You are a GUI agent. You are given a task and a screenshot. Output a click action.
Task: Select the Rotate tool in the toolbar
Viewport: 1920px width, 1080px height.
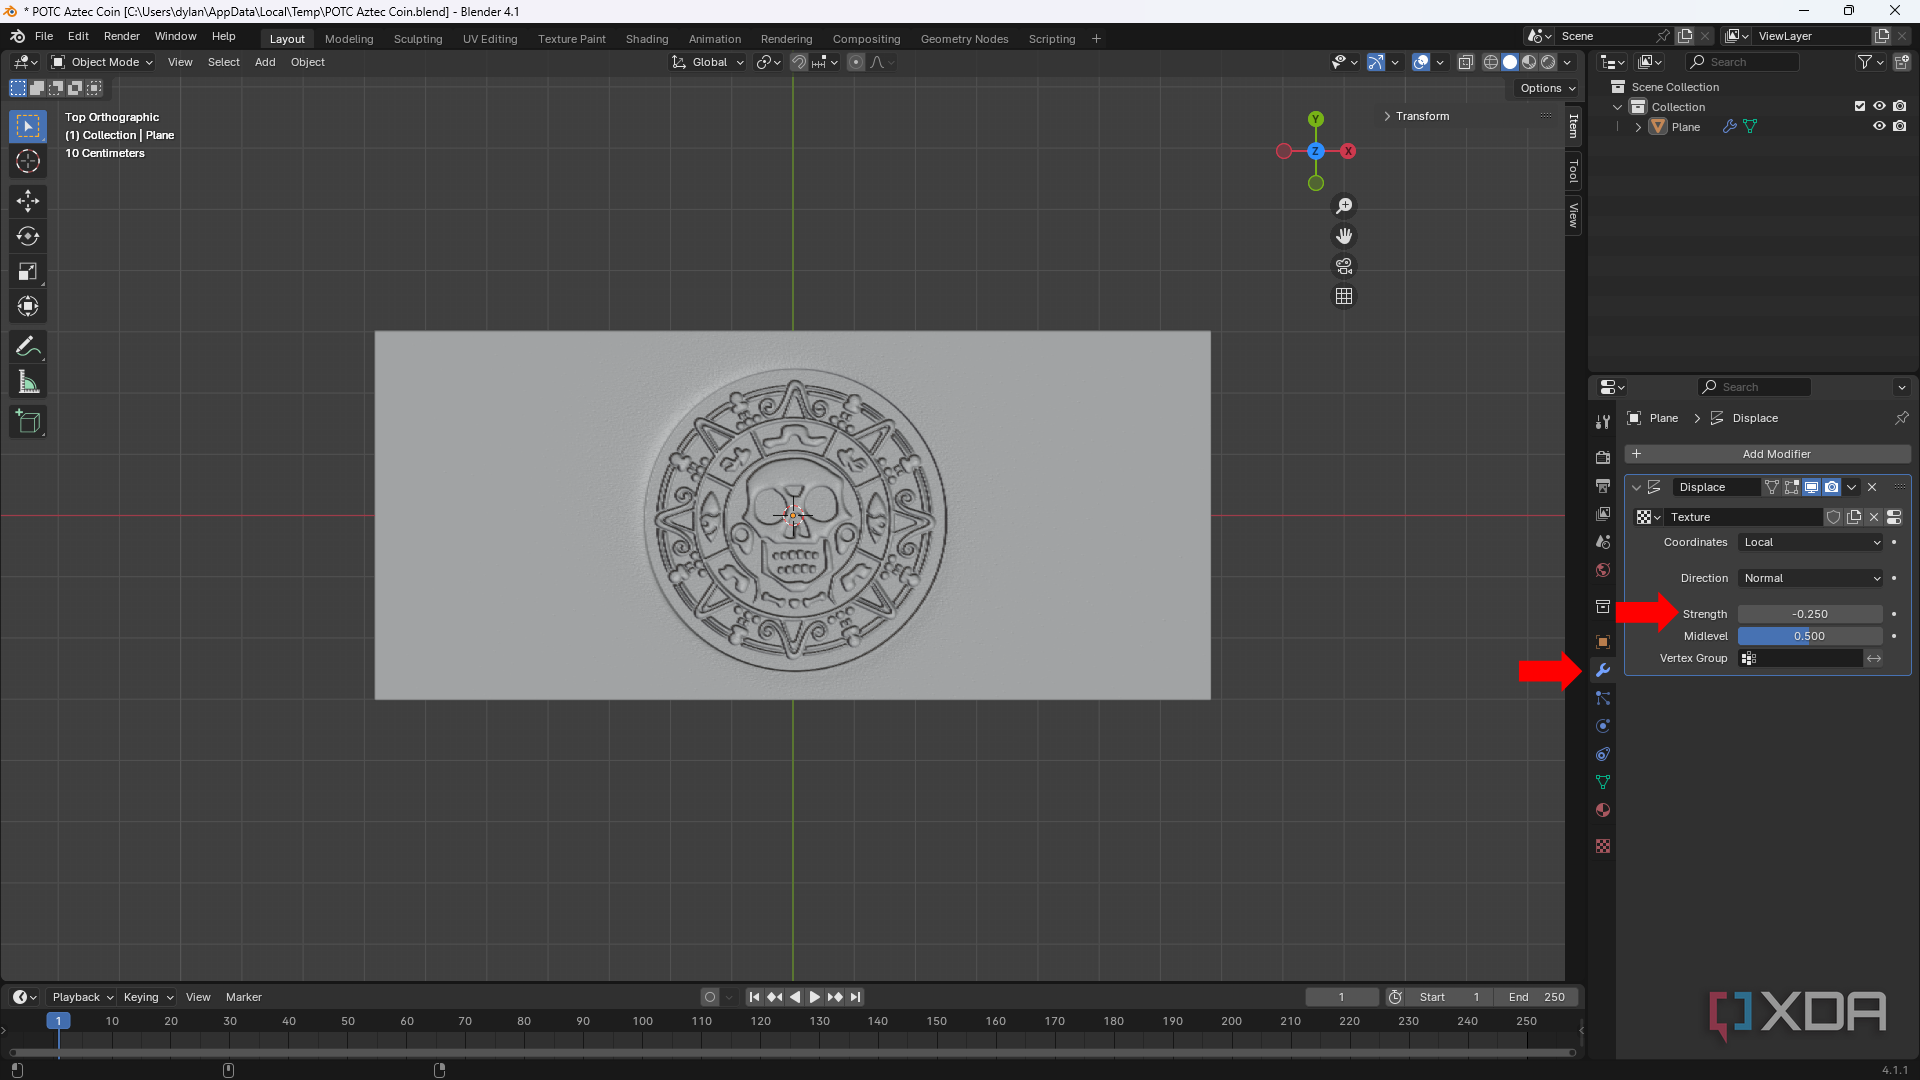[27, 236]
